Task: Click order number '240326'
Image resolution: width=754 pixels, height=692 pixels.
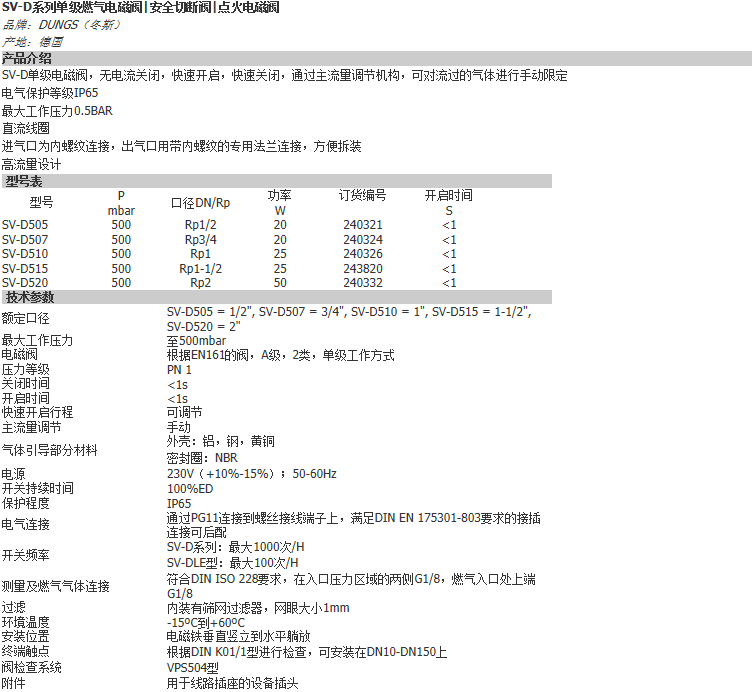Action: pos(363,254)
